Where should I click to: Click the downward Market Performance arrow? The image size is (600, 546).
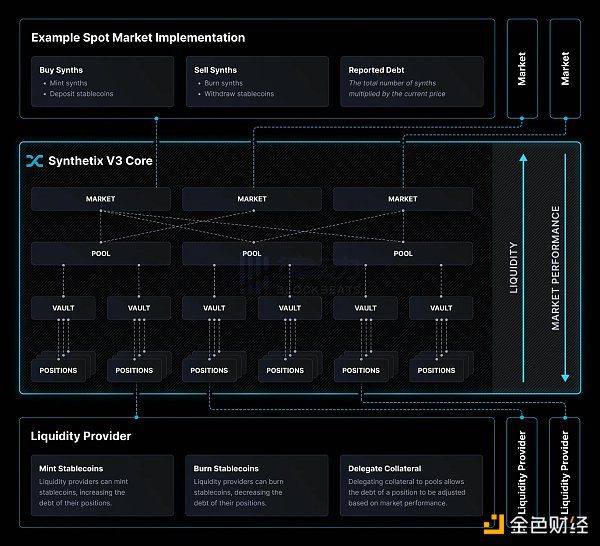(565, 268)
